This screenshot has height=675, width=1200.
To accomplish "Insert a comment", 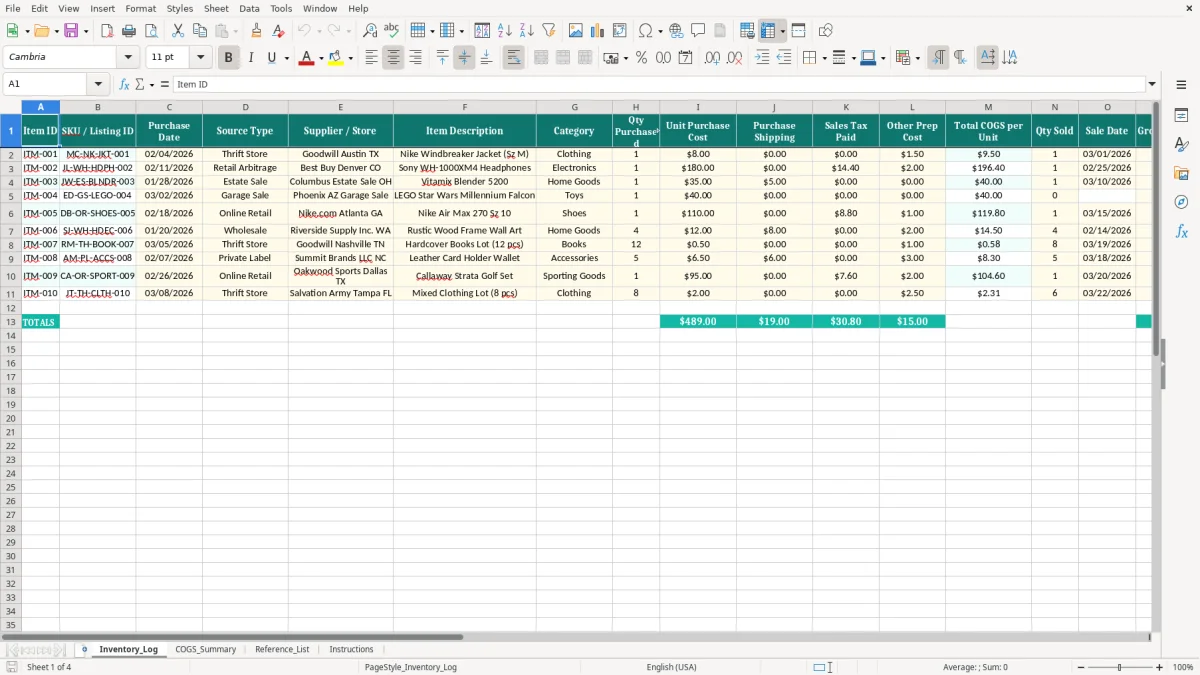I will coord(698,31).
